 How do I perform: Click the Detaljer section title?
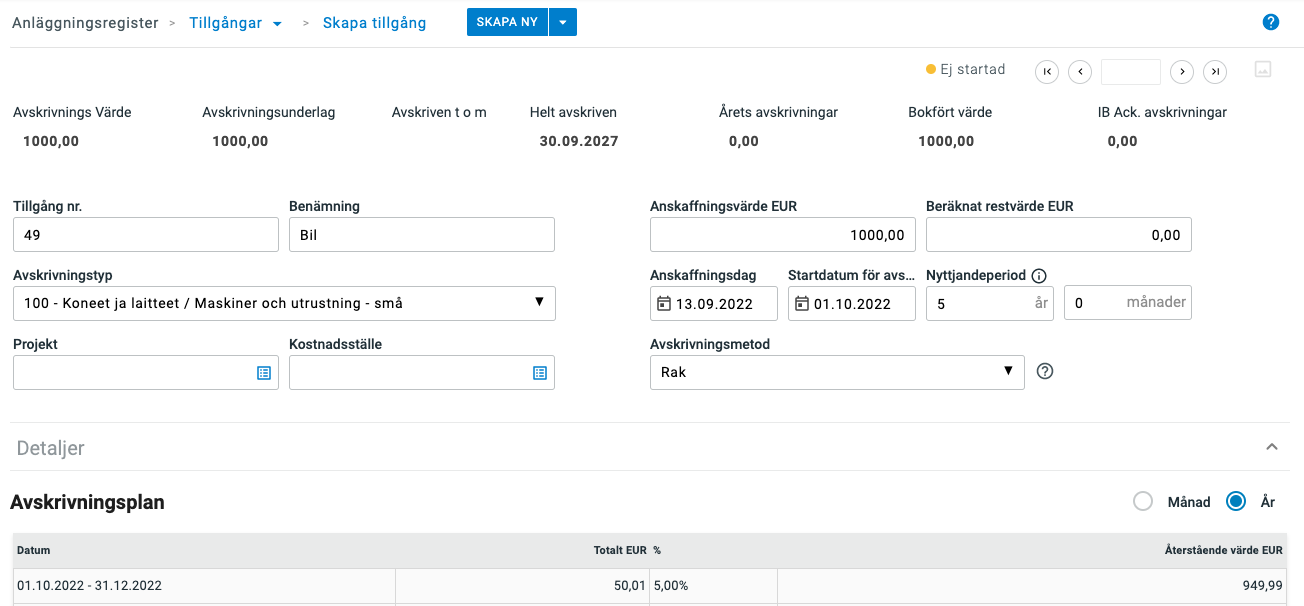[51, 448]
